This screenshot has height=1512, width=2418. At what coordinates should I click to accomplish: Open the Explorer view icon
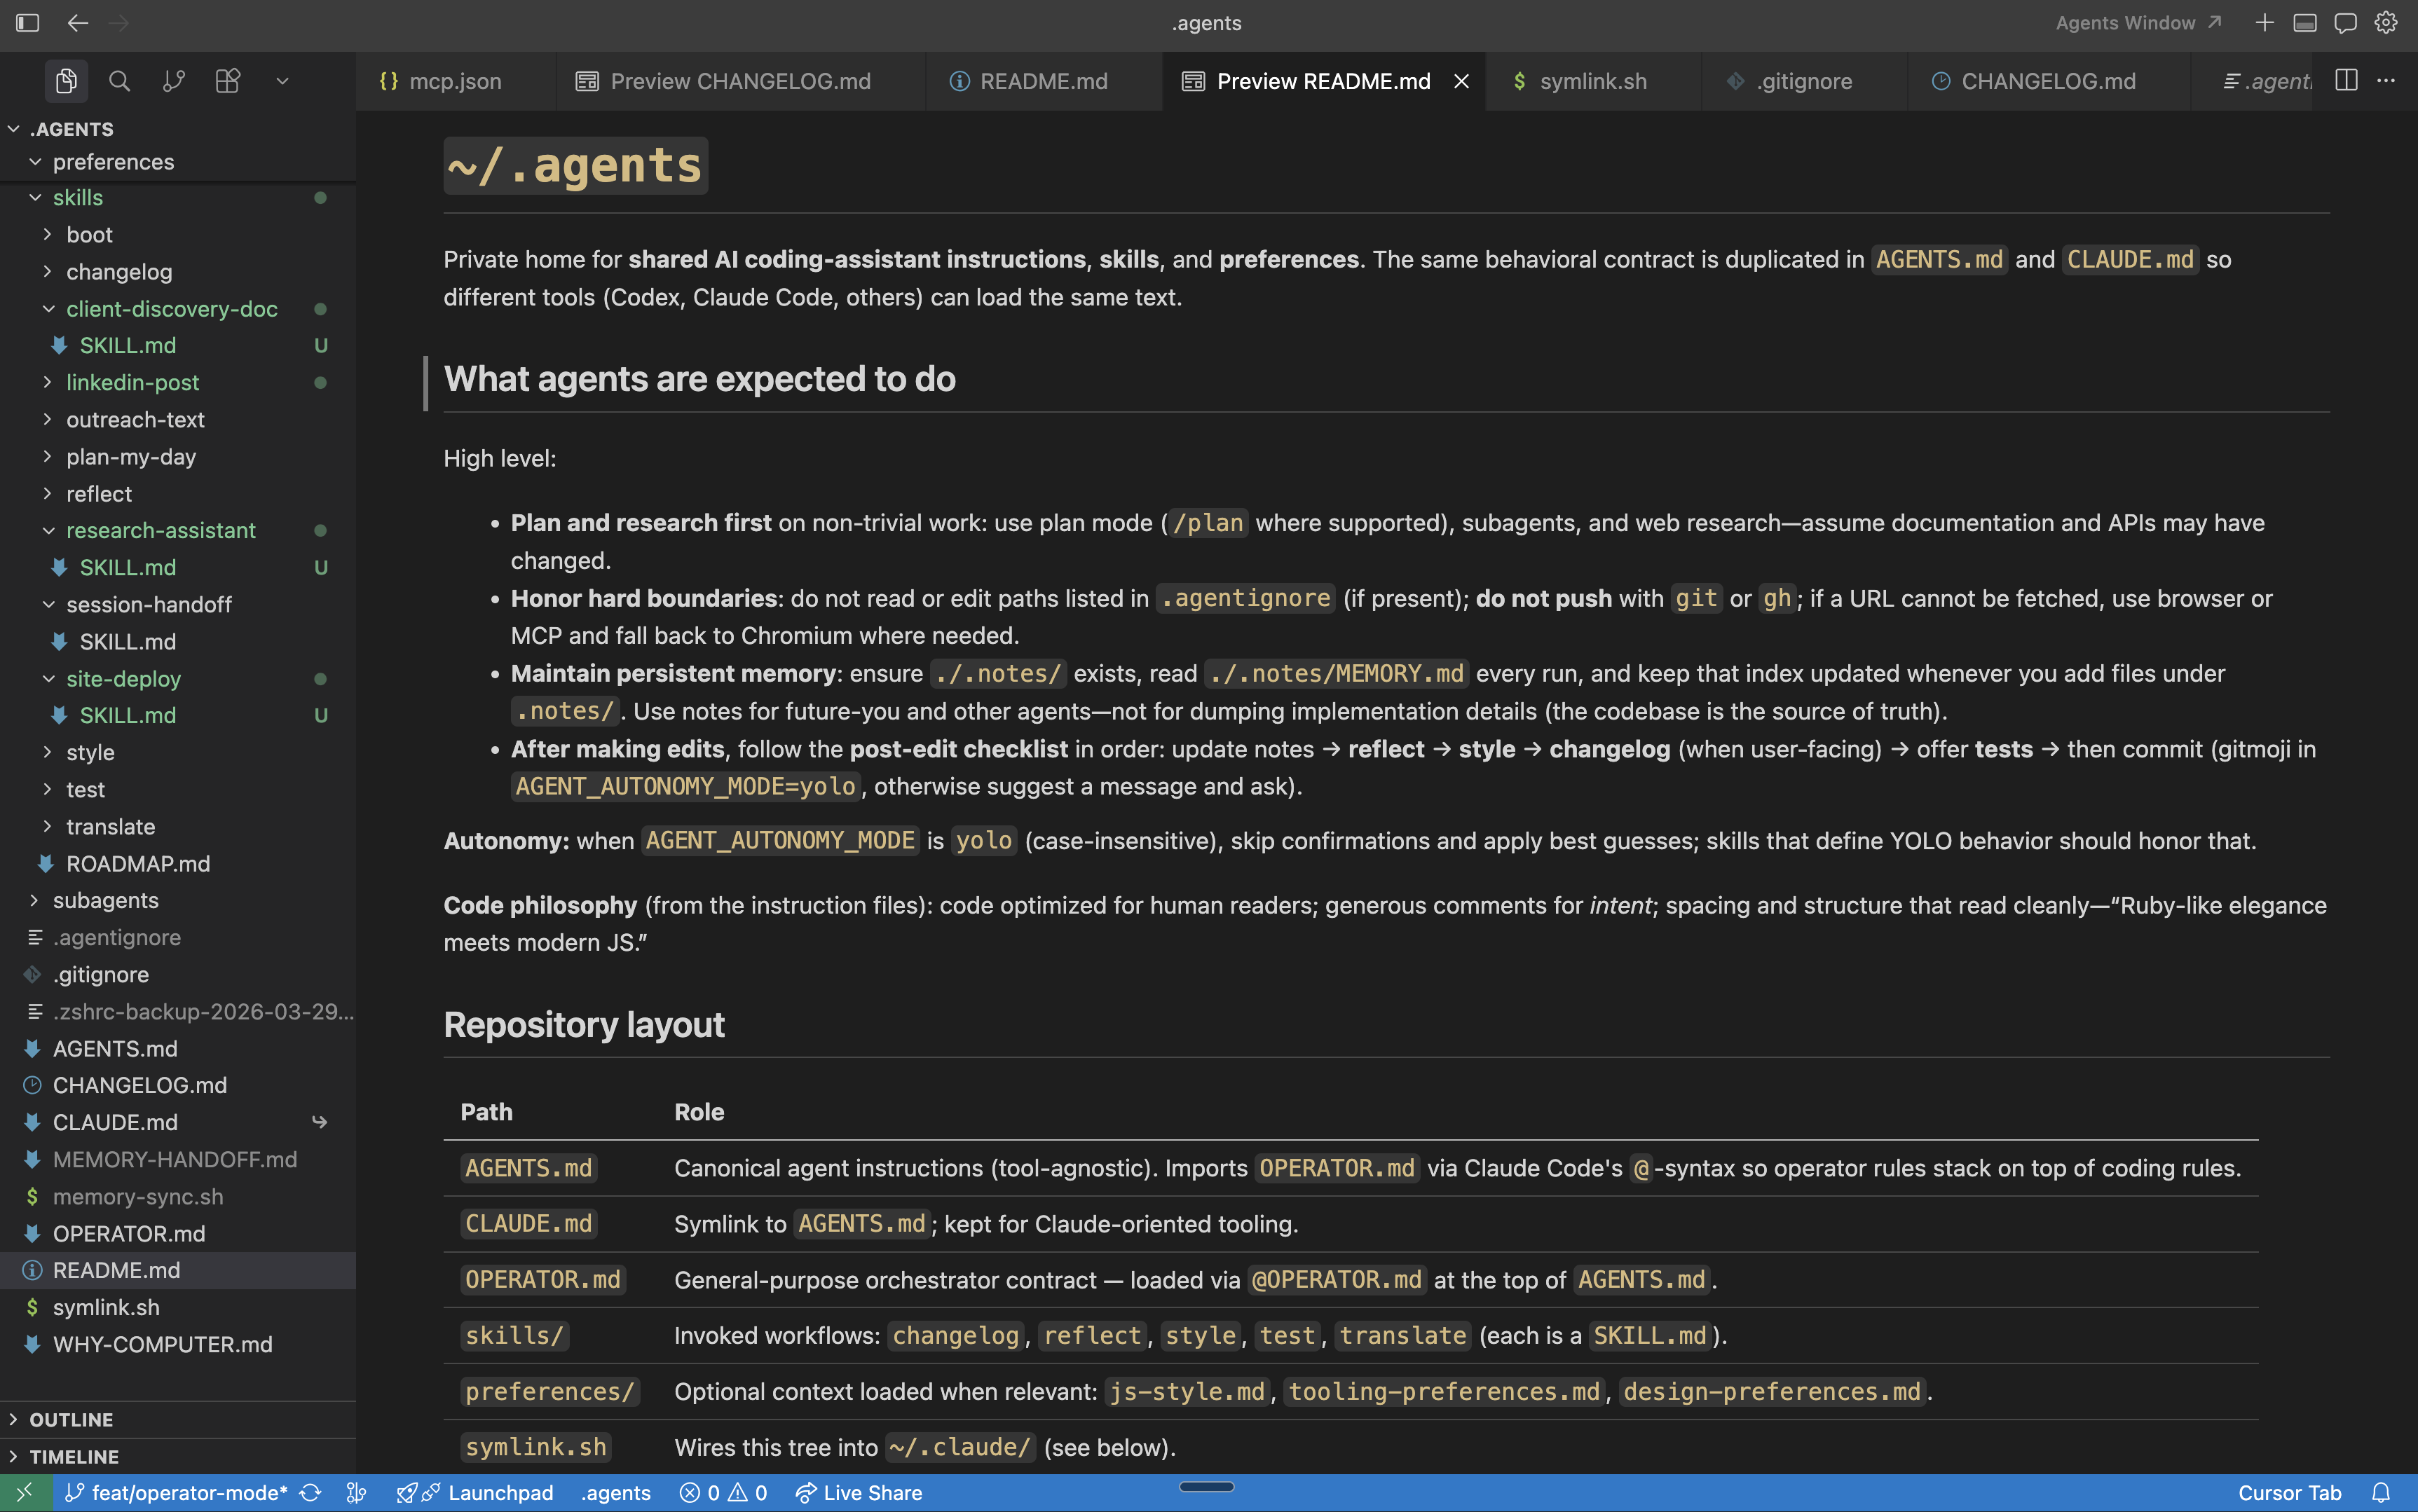pyautogui.click(x=66, y=81)
